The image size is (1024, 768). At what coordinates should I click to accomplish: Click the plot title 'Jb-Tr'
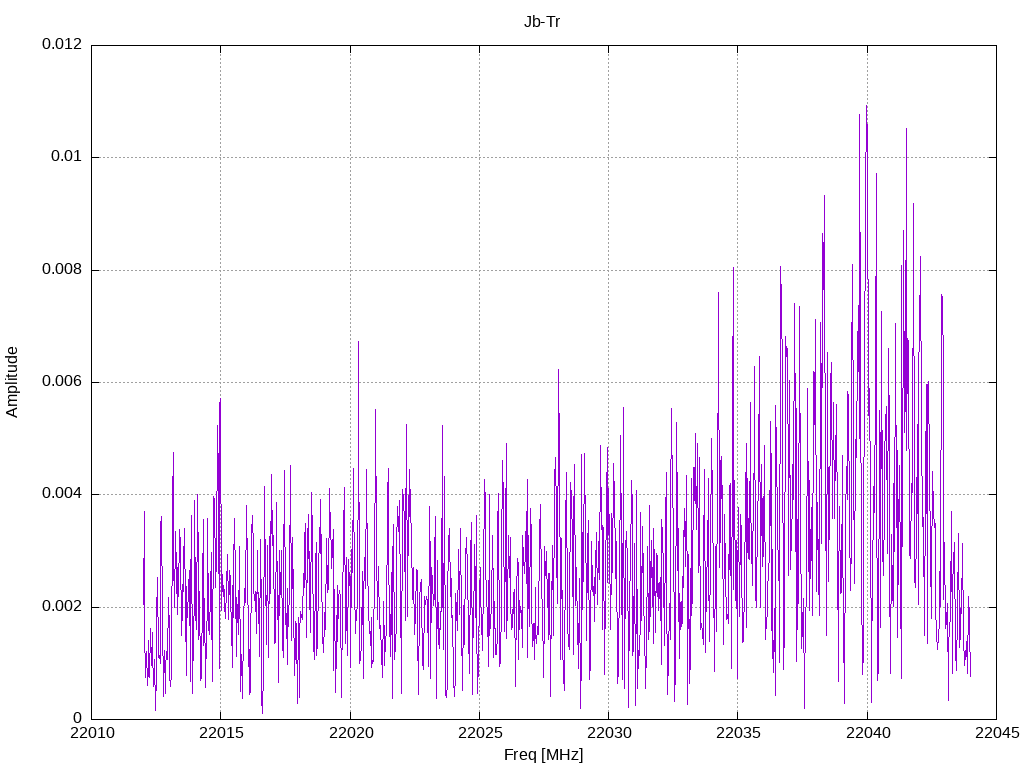542,22
